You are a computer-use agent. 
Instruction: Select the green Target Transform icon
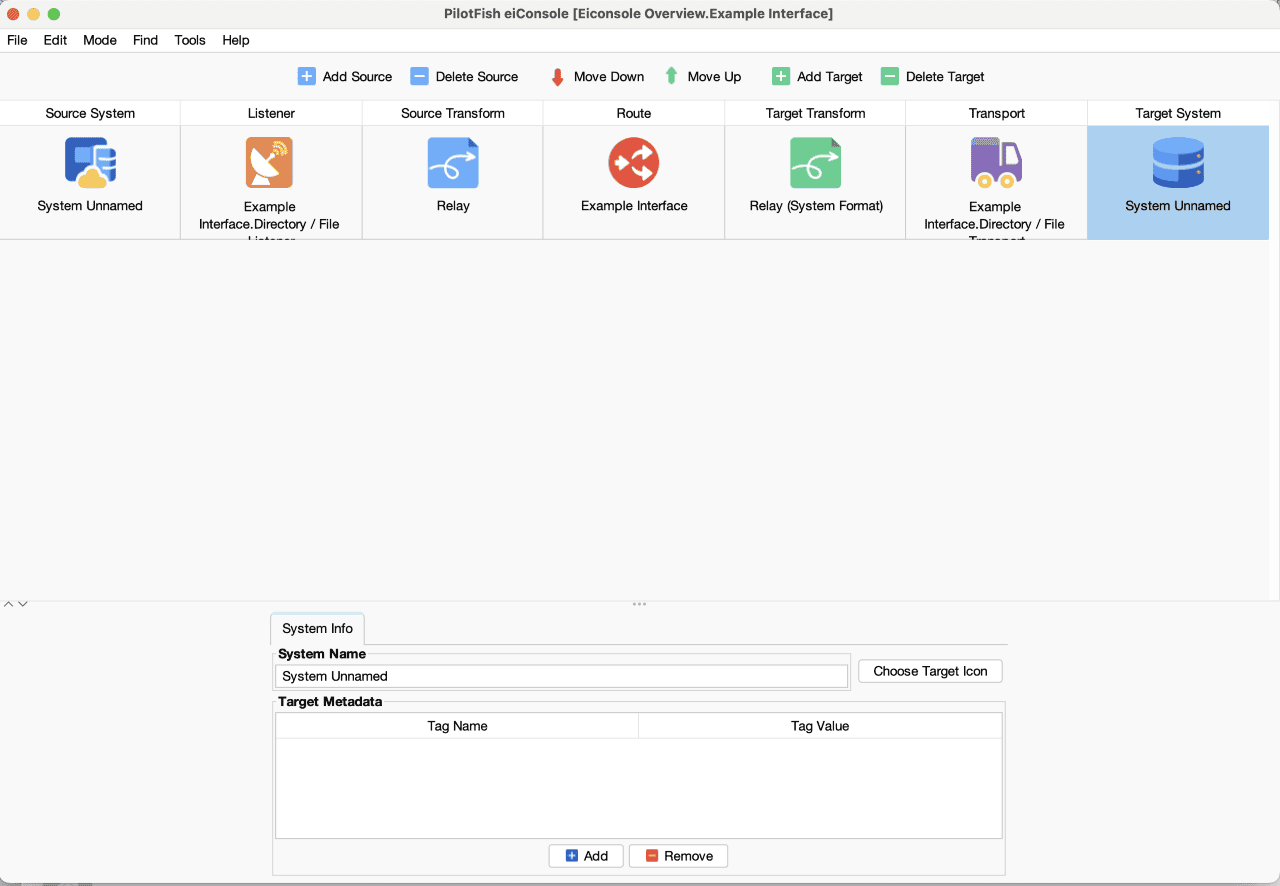(815, 162)
